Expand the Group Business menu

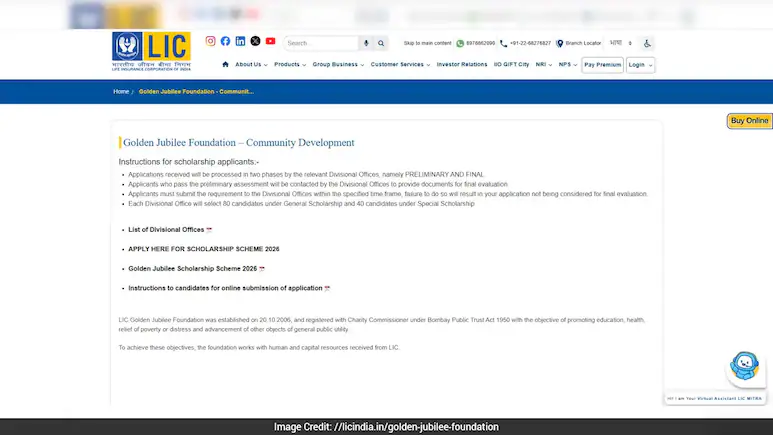pos(338,65)
